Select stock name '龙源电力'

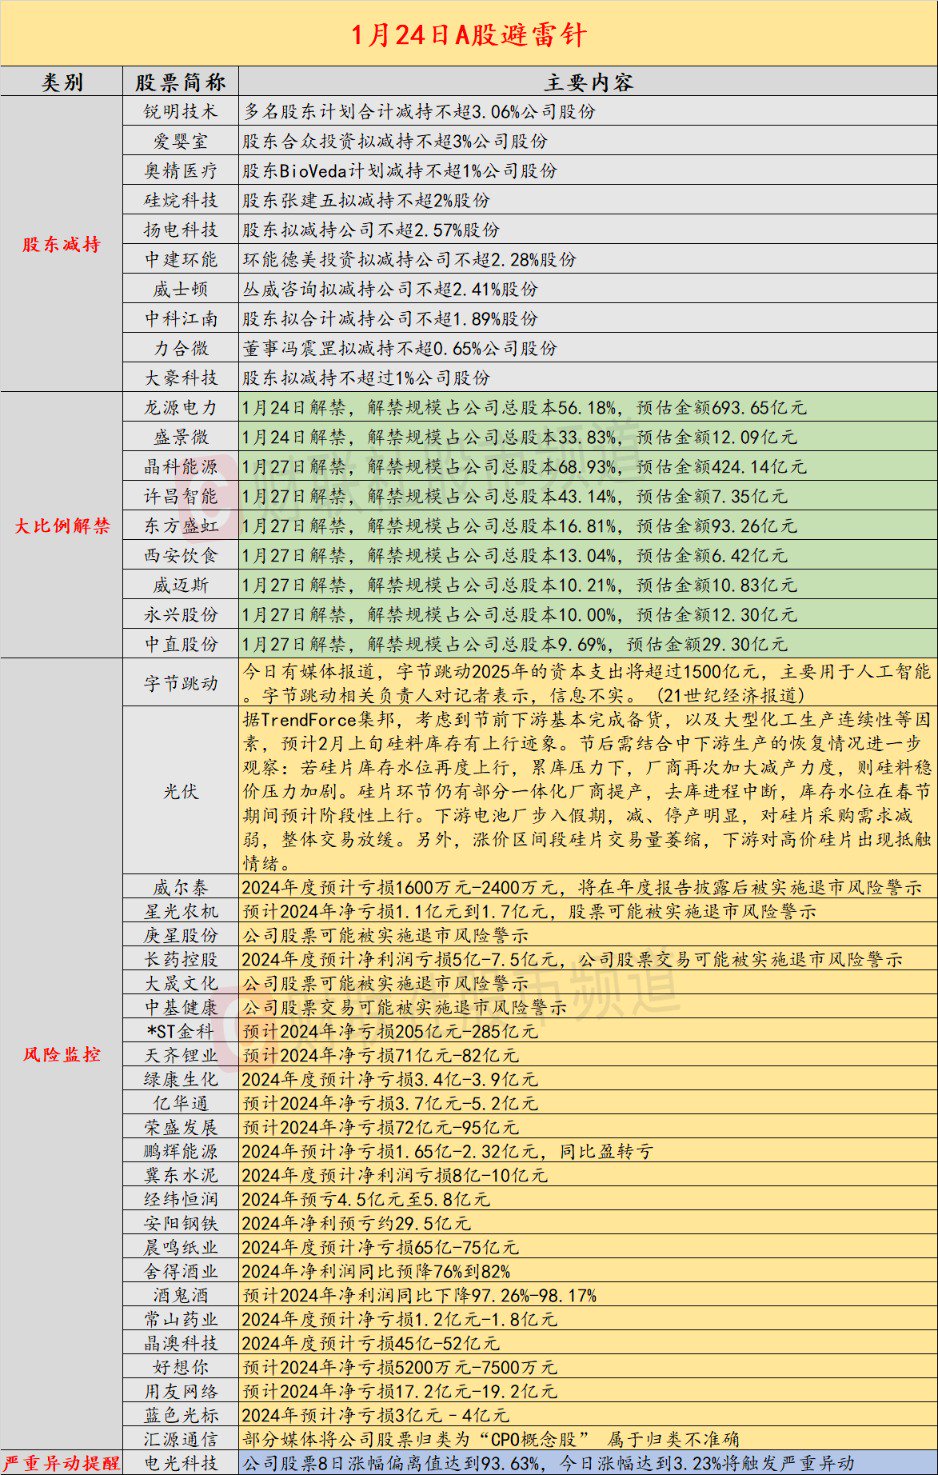(181, 407)
